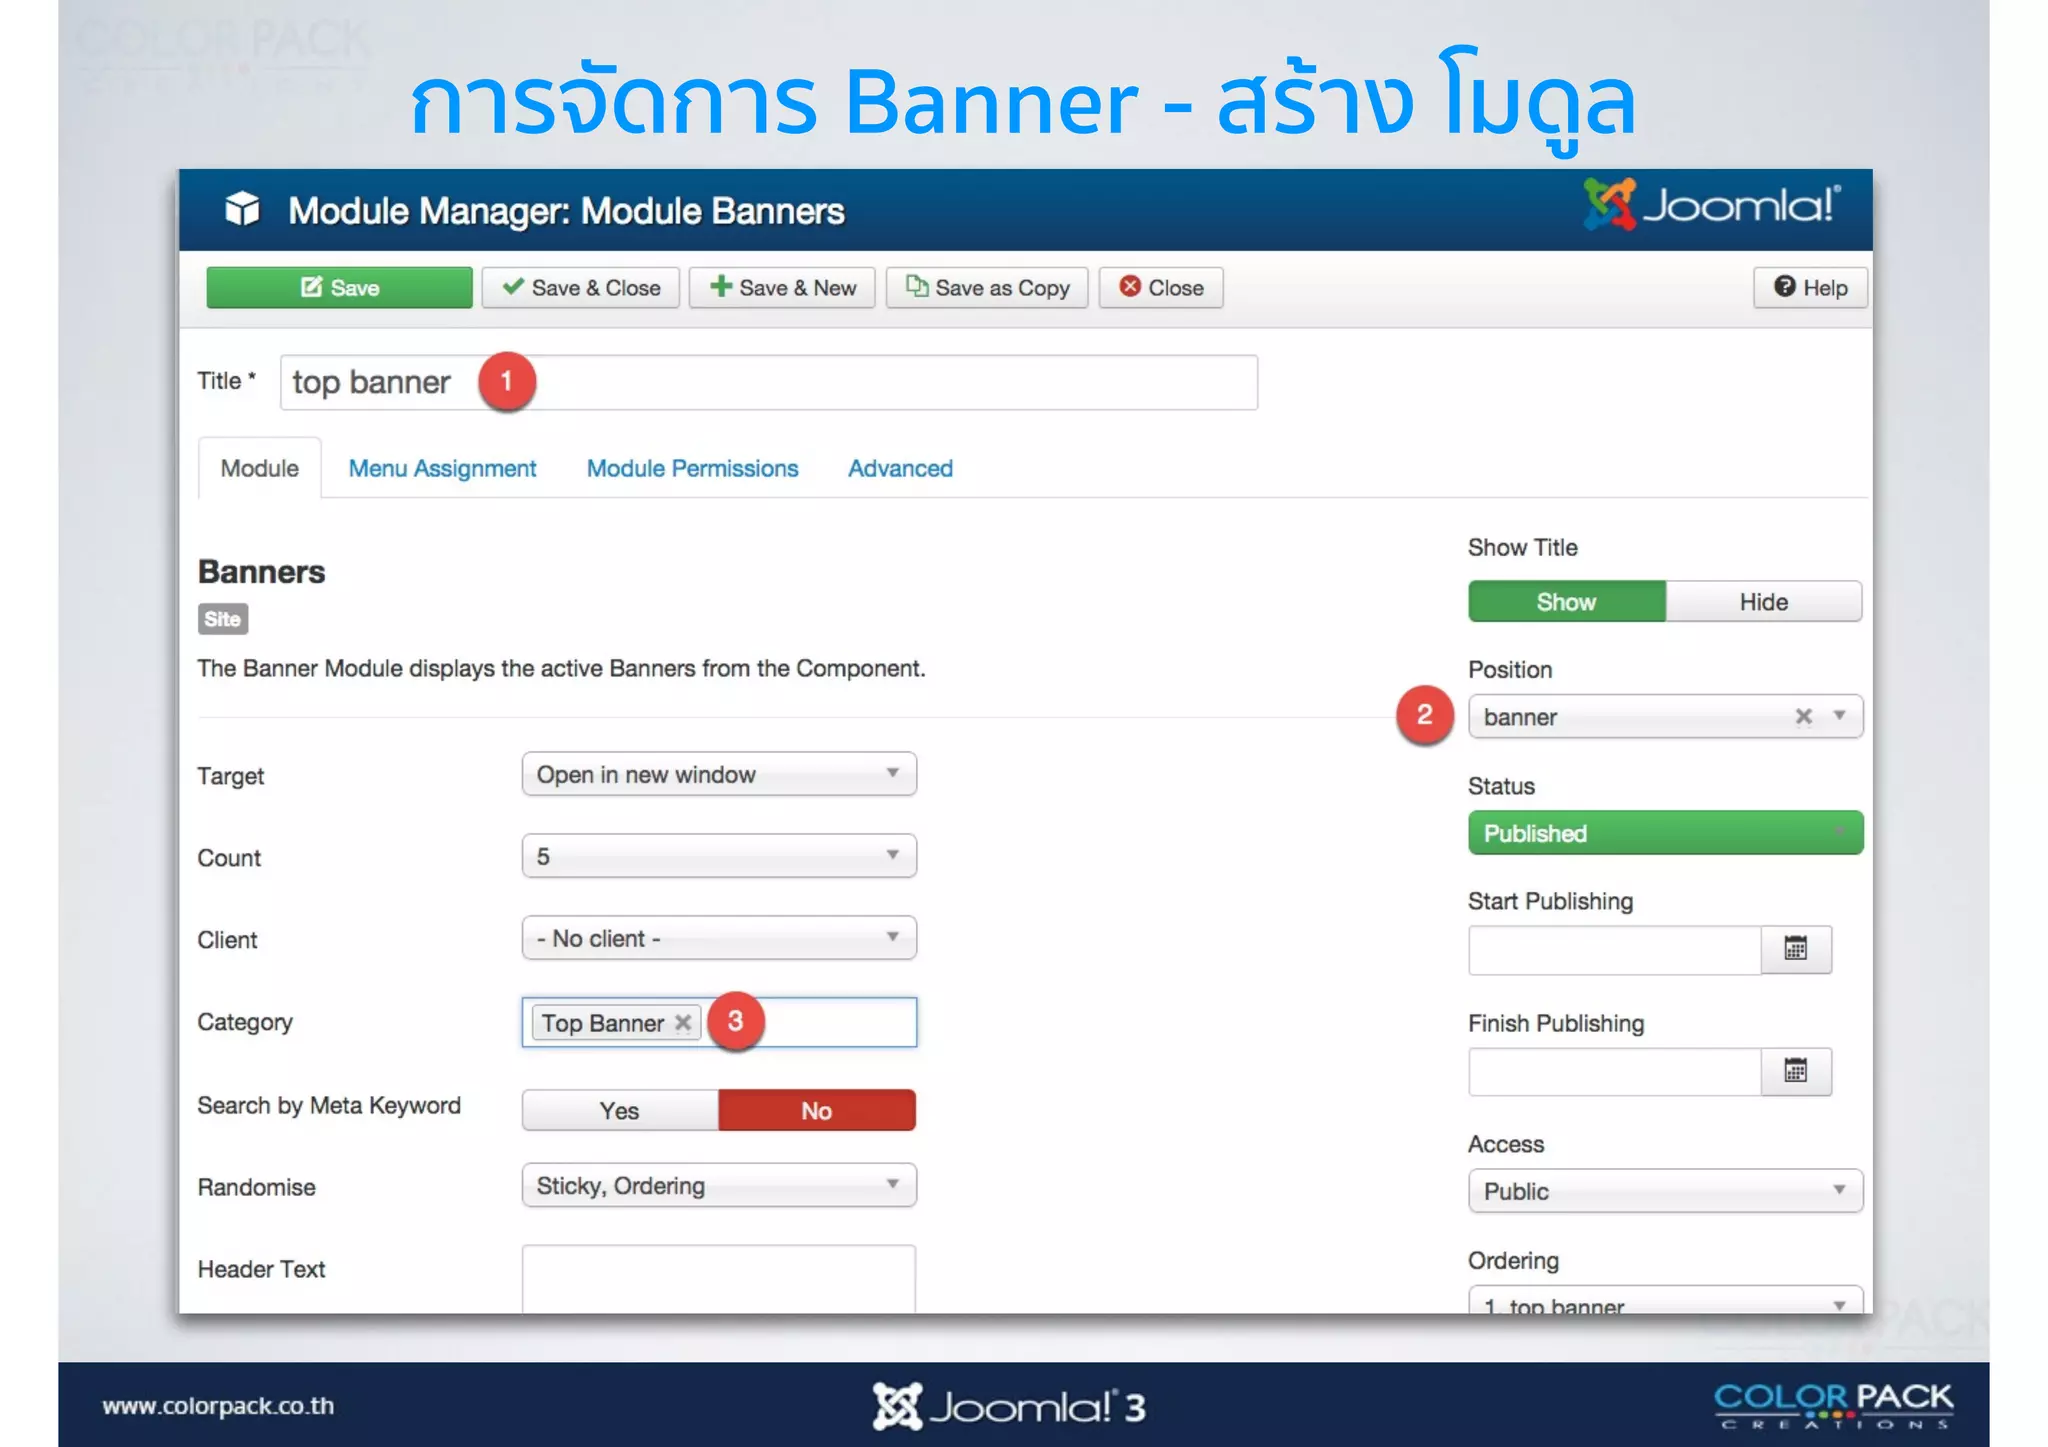Screen dimensions: 2048x1447
Task: Switch to Menu Assignment tab
Action: tap(442, 468)
